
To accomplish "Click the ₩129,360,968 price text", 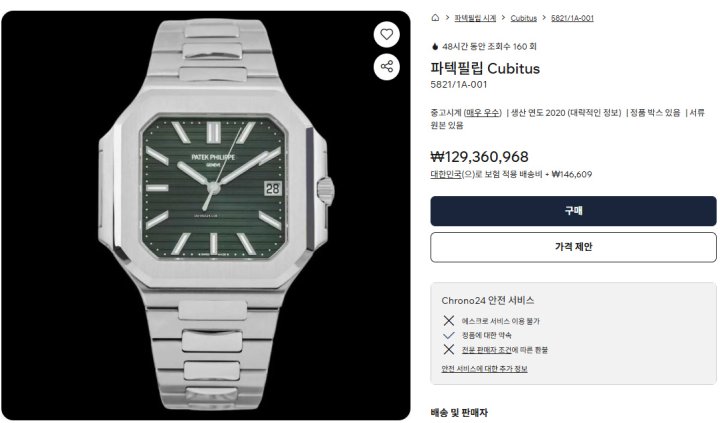I will [x=479, y=157].
